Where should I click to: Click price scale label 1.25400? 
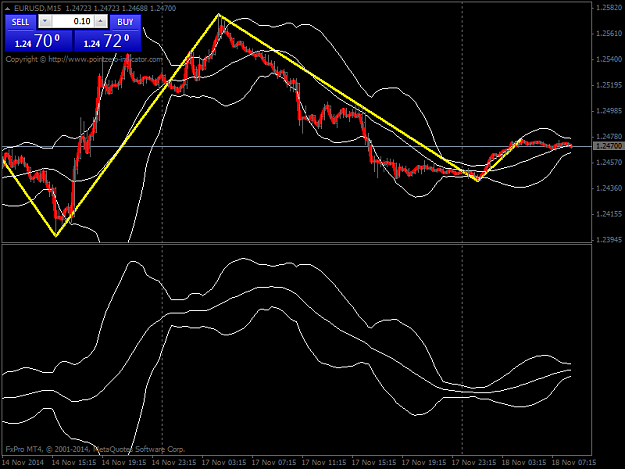(x=609, y=59)
